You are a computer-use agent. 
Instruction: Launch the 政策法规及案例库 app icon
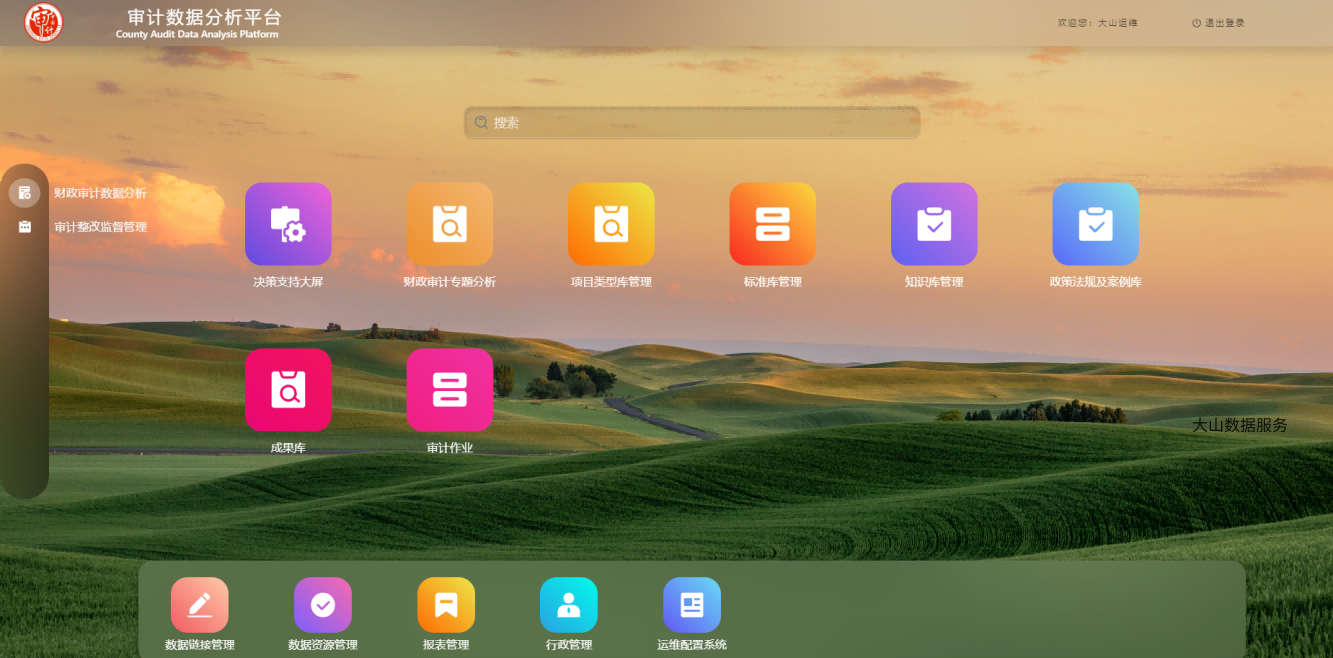coord(1096,225)
